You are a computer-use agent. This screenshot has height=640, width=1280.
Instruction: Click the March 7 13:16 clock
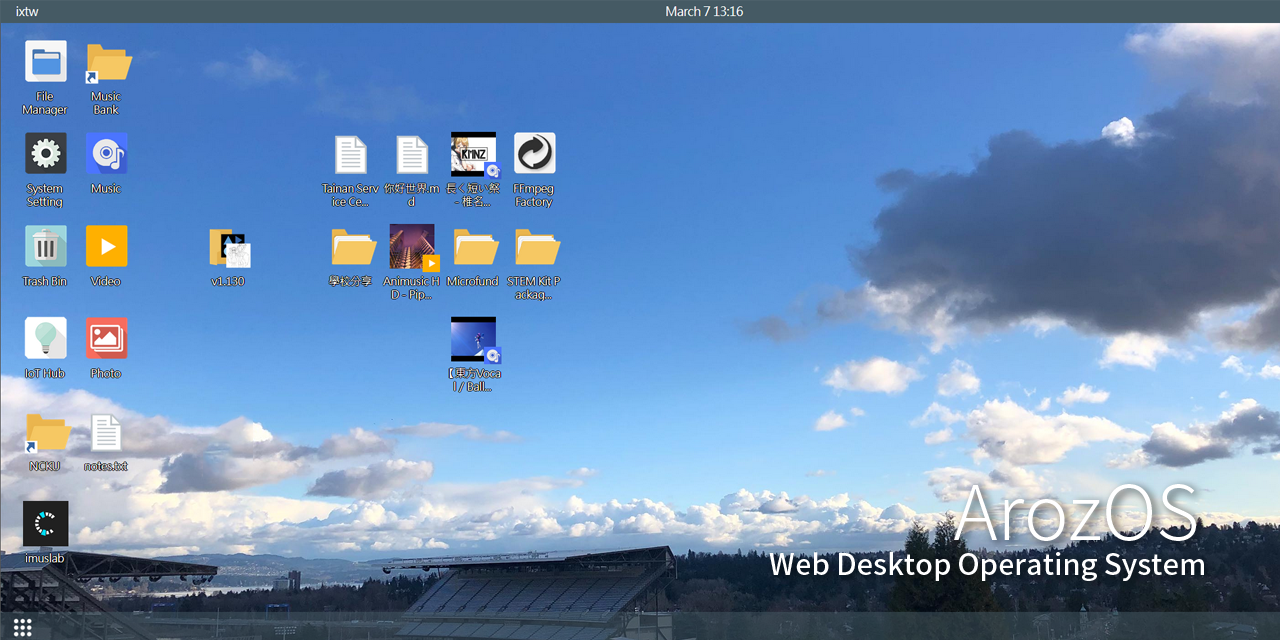click(704, 12)
